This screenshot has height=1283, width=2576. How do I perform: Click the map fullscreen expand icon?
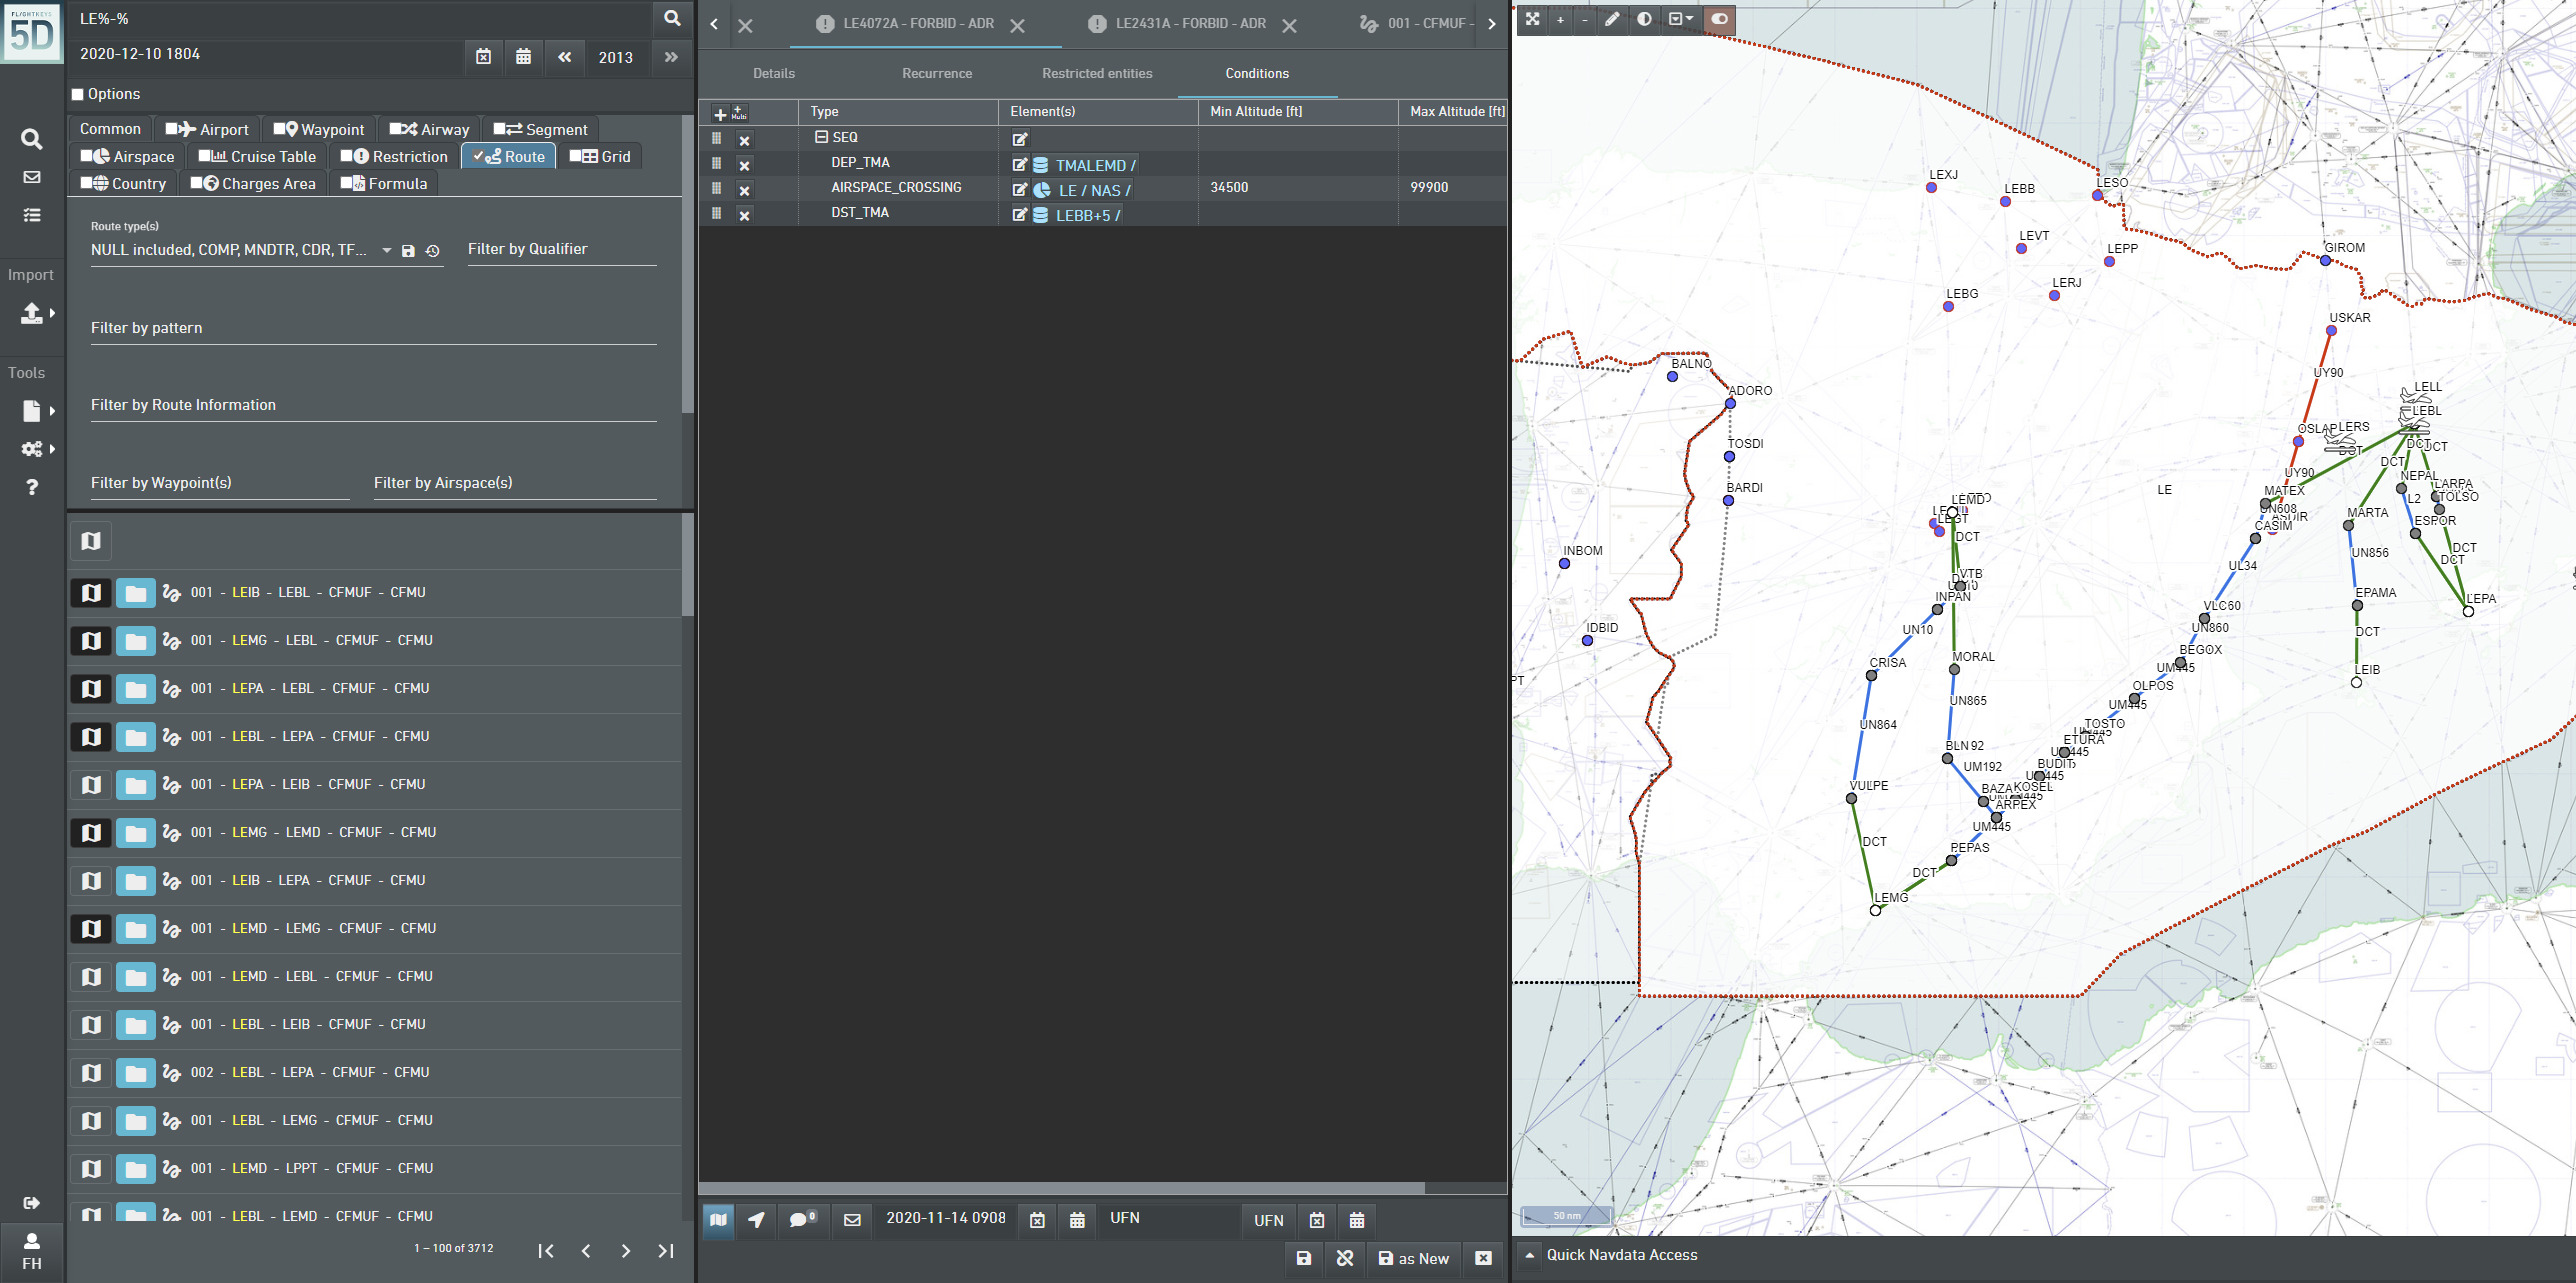(x=1532, y=19)
